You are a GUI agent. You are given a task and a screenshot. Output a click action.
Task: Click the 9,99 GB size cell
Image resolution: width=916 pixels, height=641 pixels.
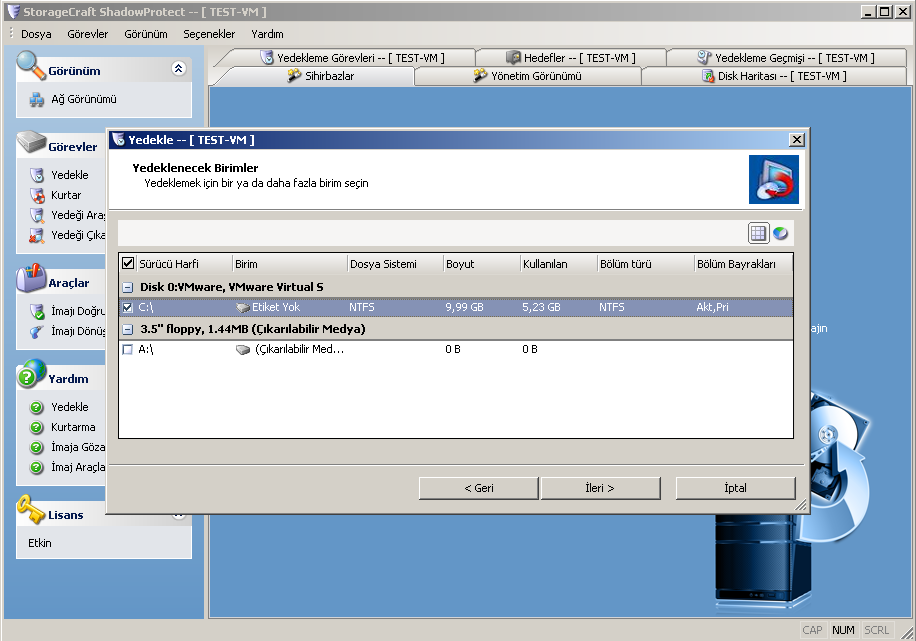464,307
